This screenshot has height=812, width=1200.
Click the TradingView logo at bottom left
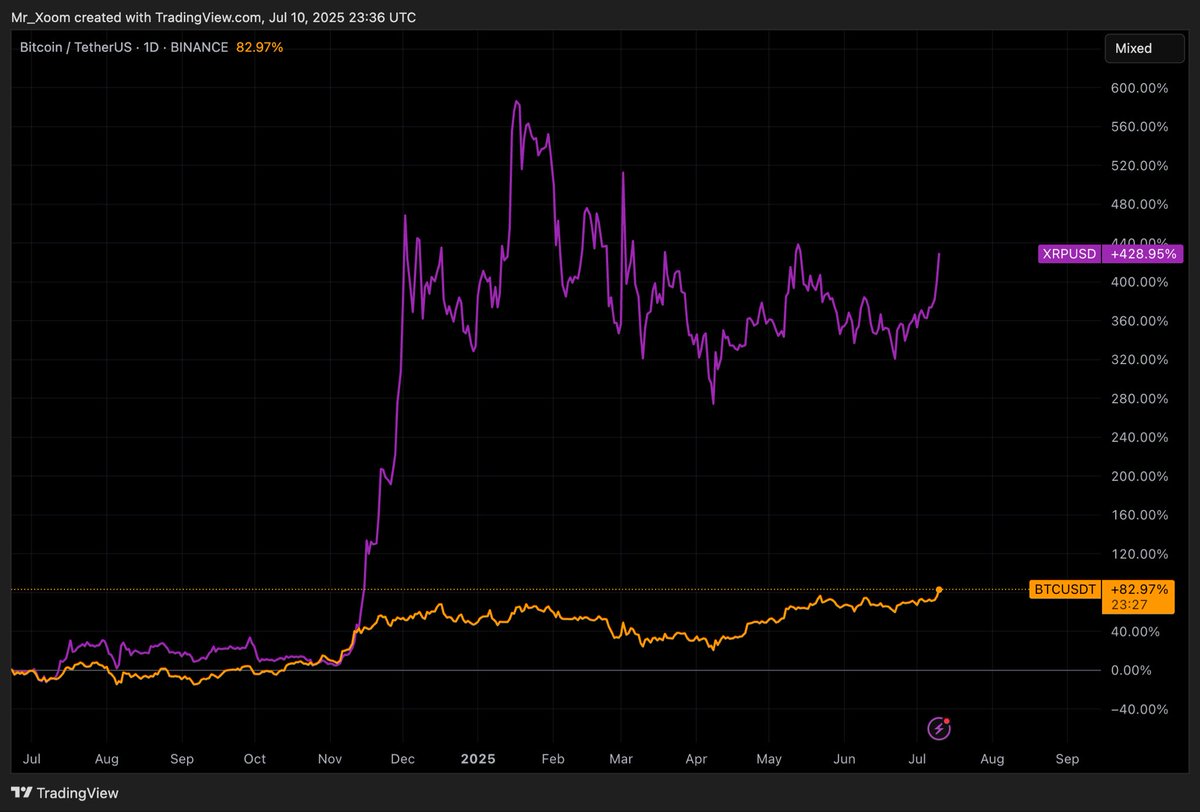click(x=65, y=792)
